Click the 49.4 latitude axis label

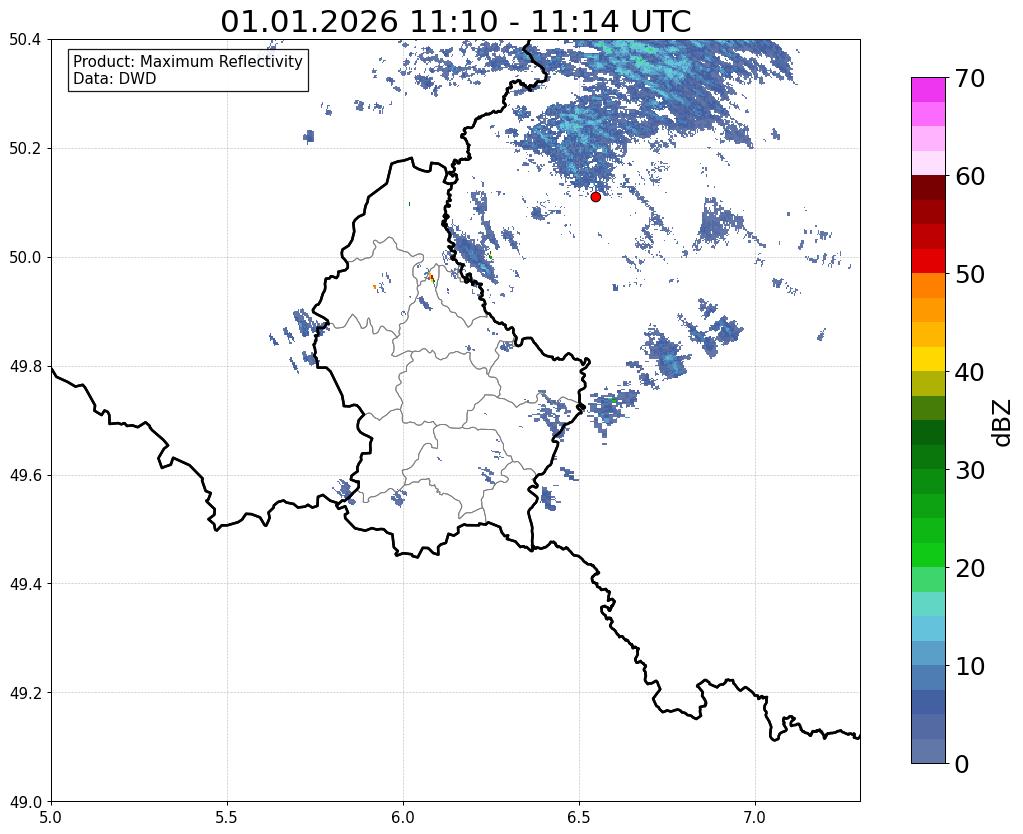(x=25, y=583)
